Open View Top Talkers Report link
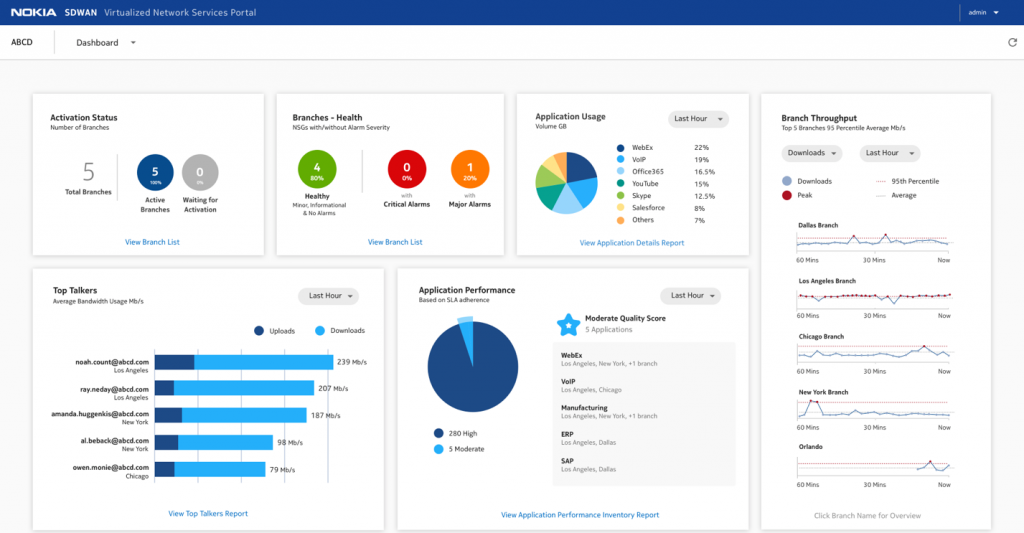Screen dimensions: 1024x533 (208, 514)
